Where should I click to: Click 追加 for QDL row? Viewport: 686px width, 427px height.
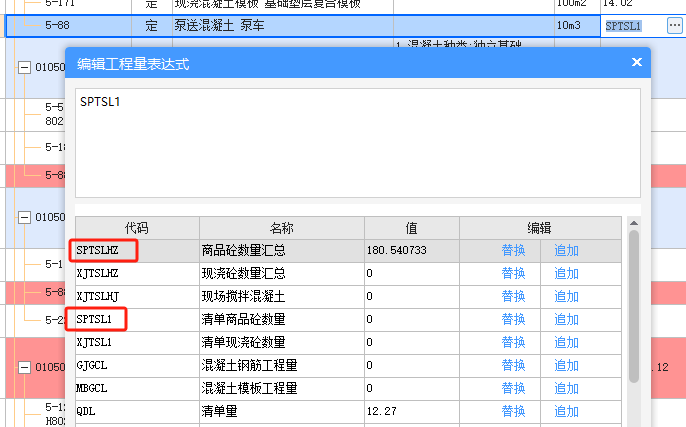(566, 411)
